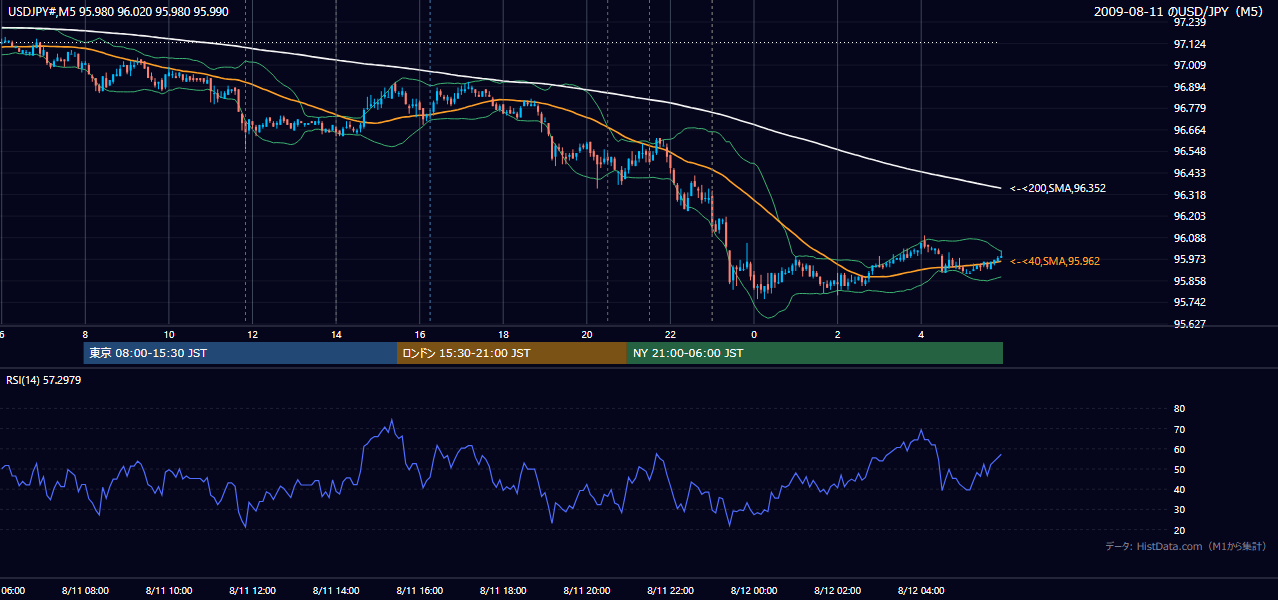The image size is (1278, 600).
Task: Click hour marker 2 under price chart
Action: coord(838,334)
